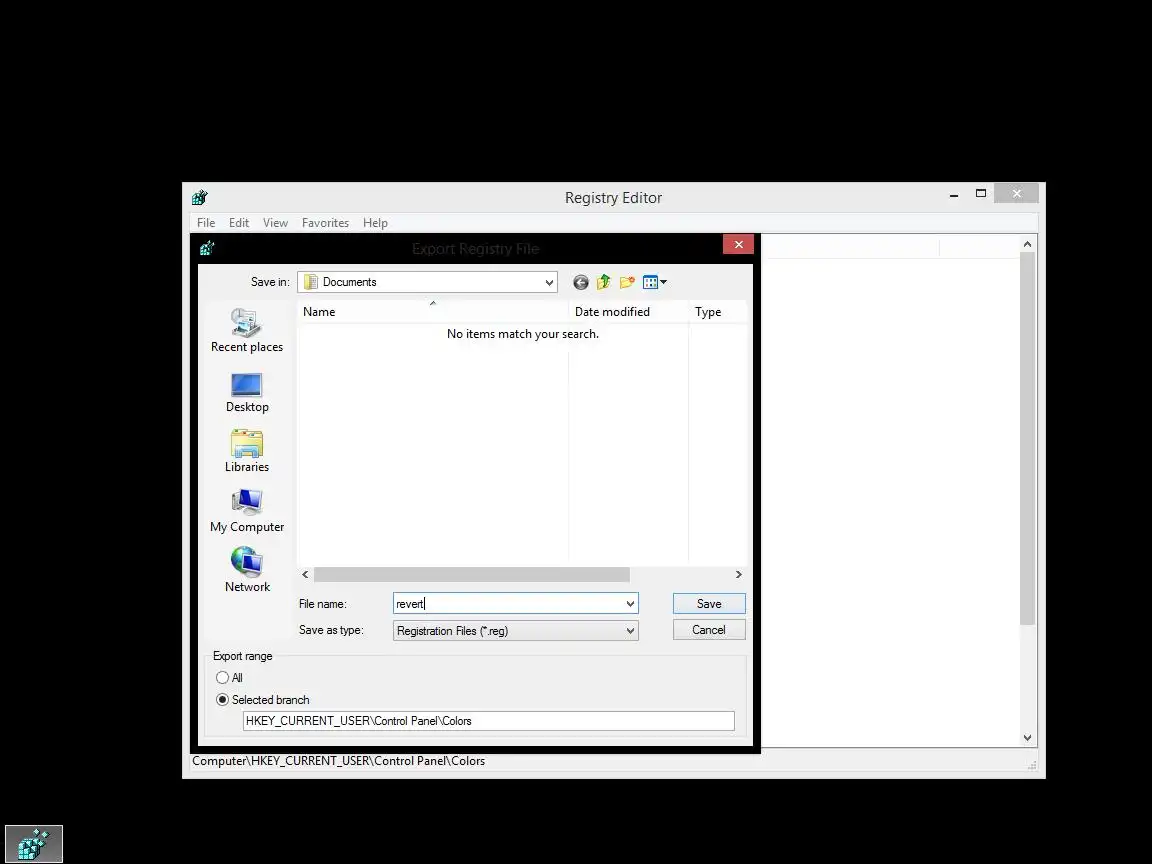Open the File menu
Image resolution: width=1152 pixels, height=864 pixels.
pyautogui.click(x=206, y=223)
